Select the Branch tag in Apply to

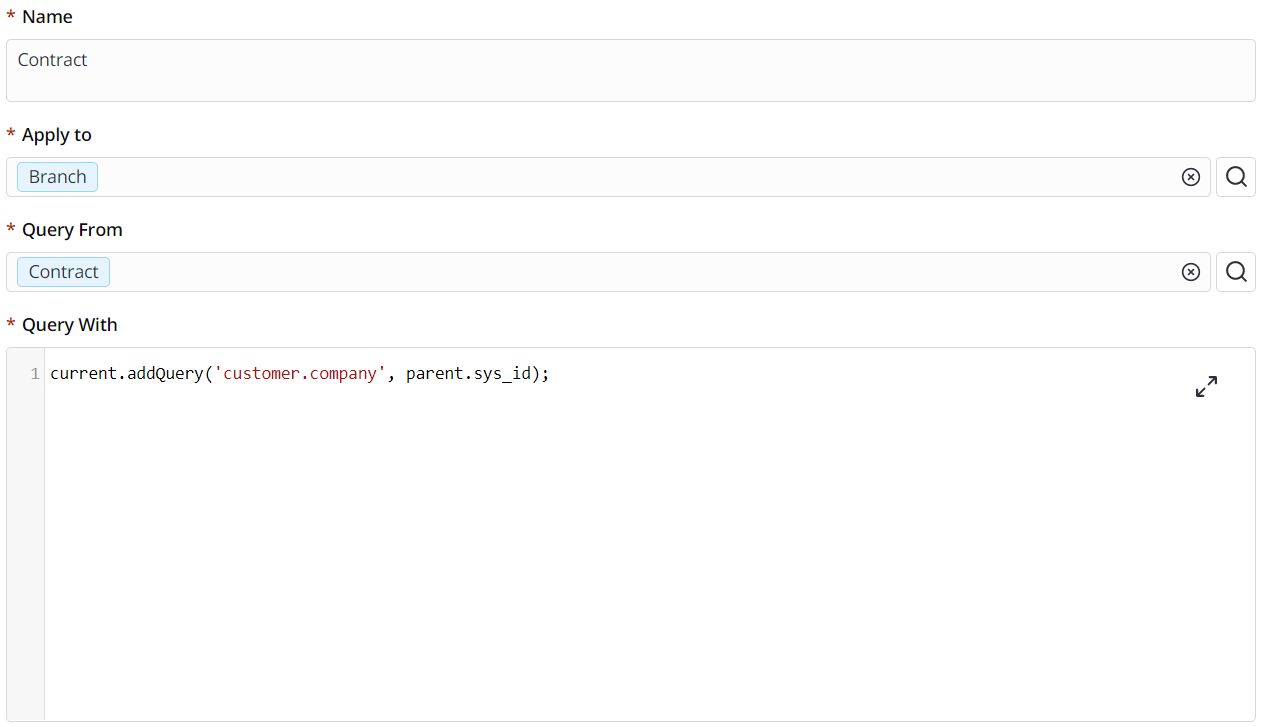(58, 177)
